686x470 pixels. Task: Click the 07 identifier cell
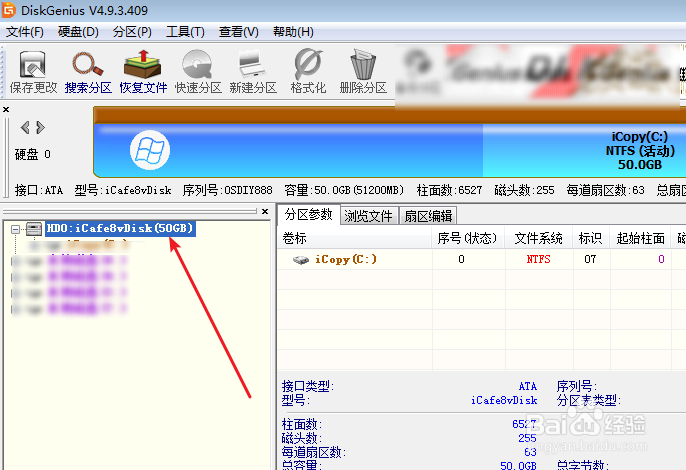coord(590,260)
